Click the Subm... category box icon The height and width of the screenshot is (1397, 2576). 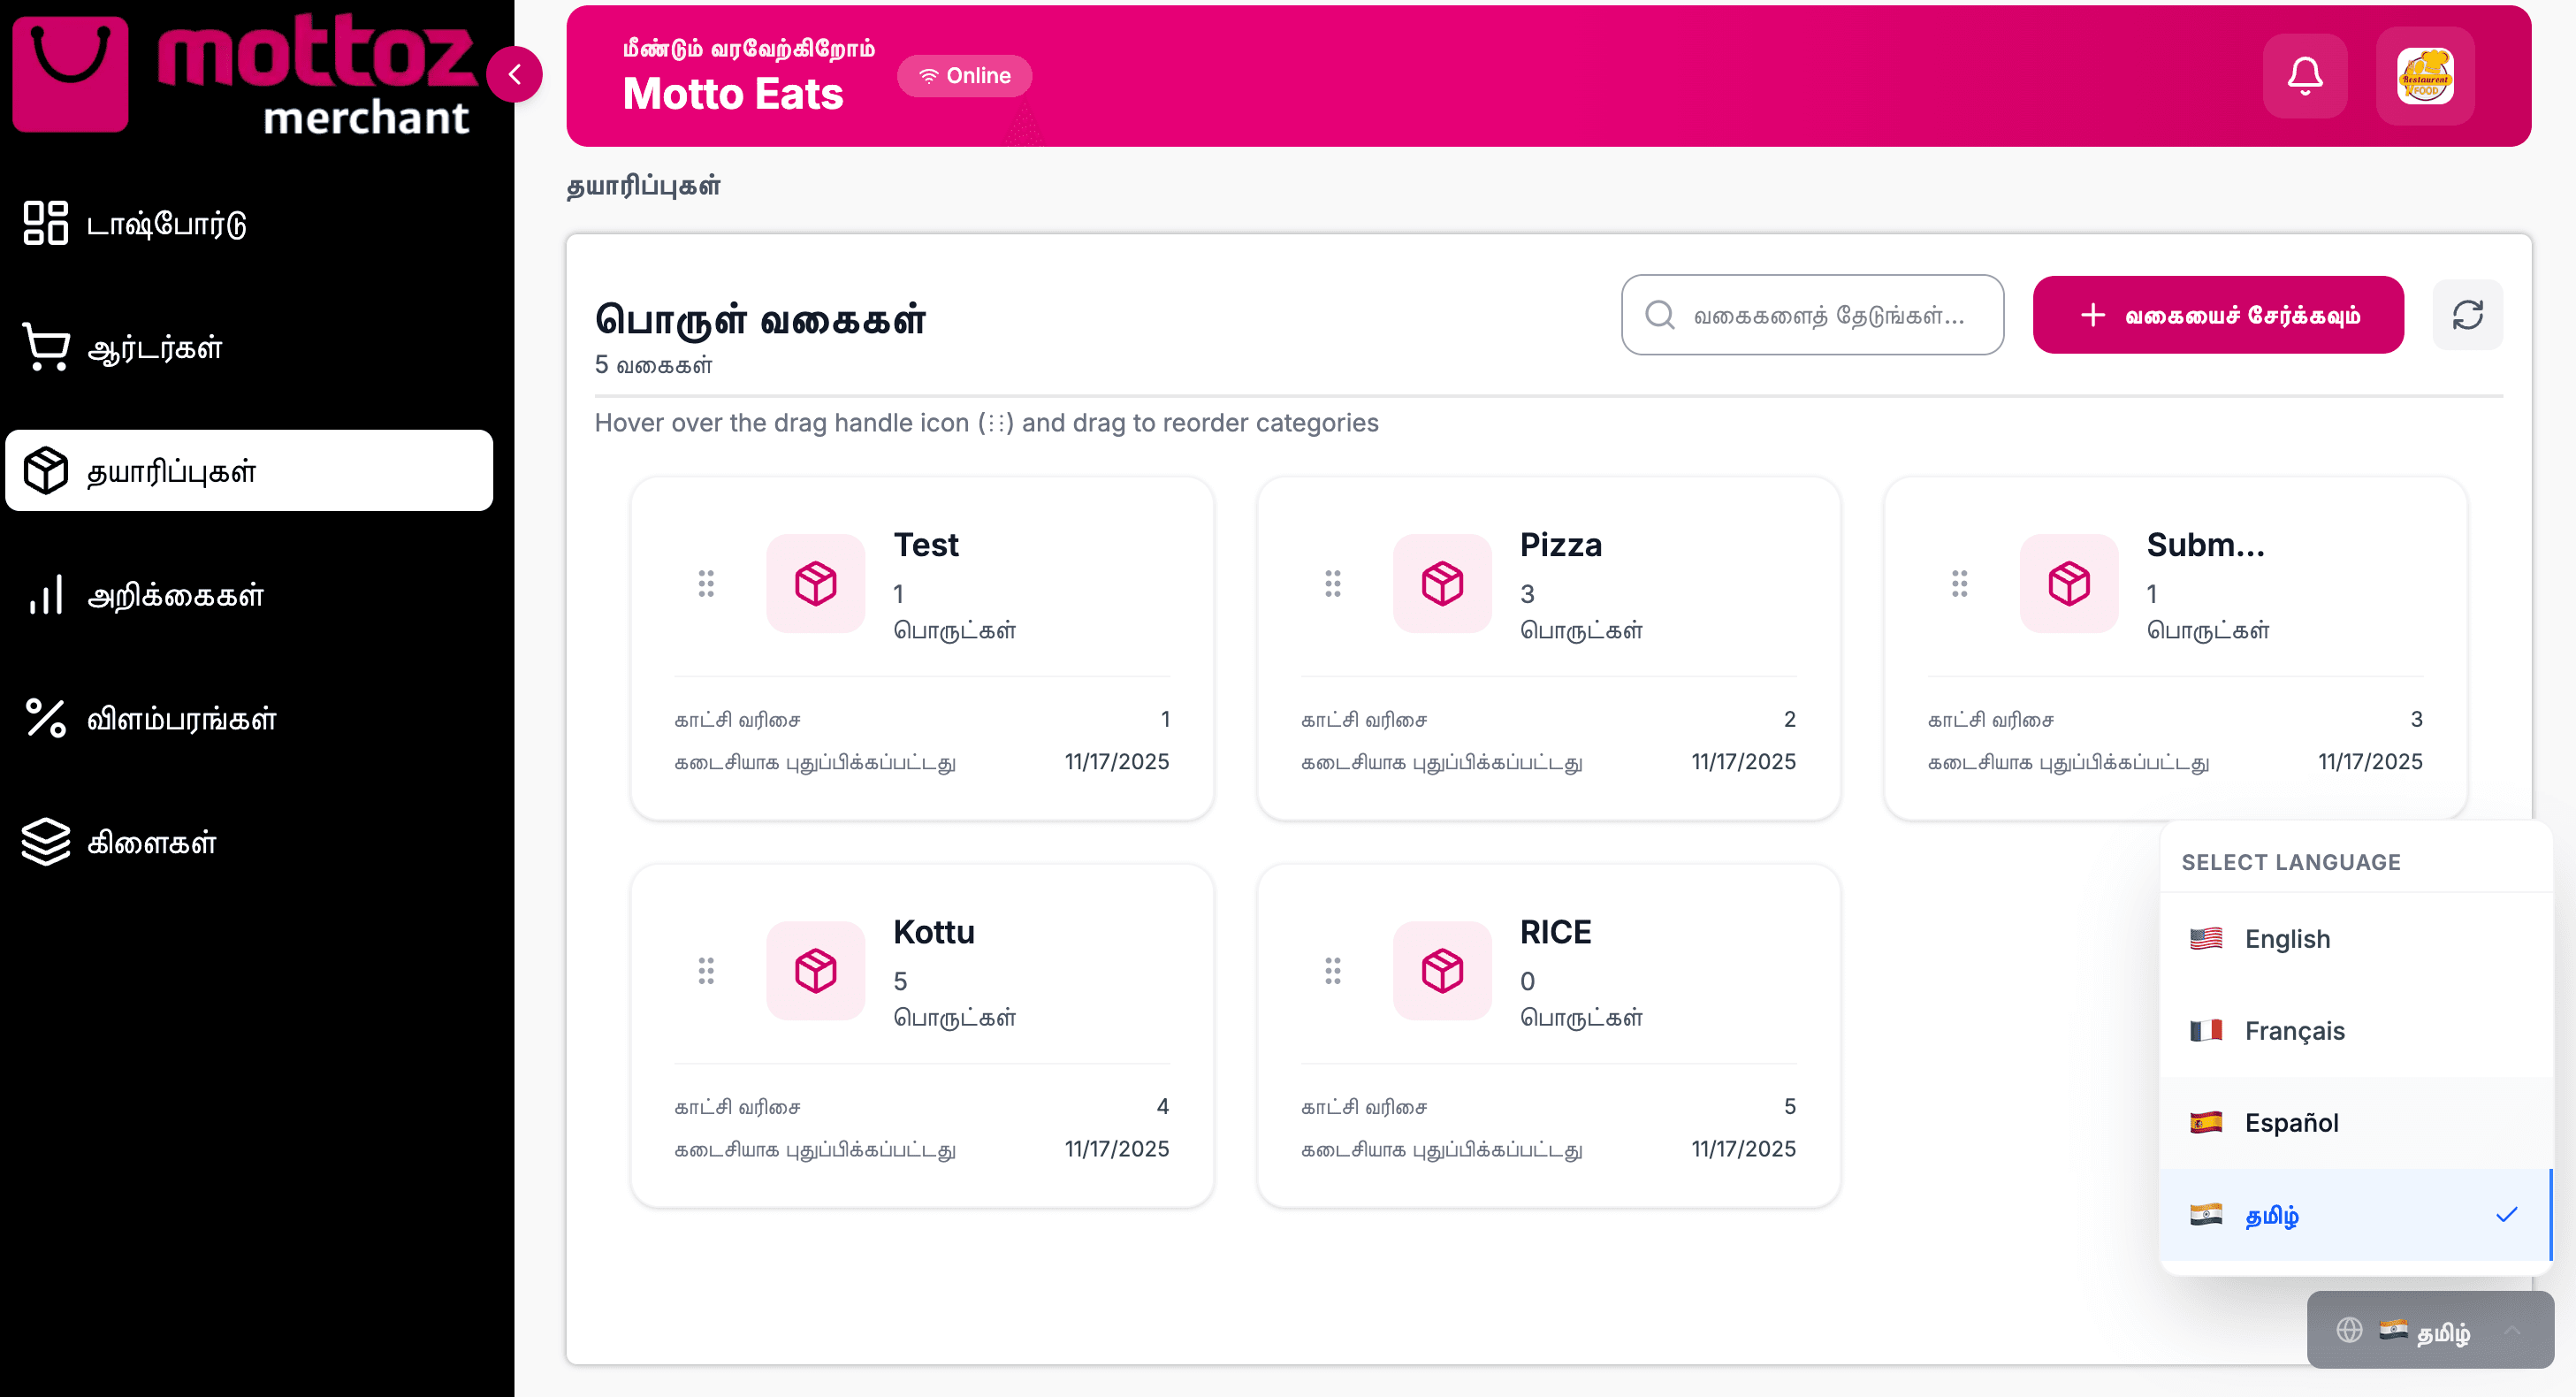coord(2069,583)
